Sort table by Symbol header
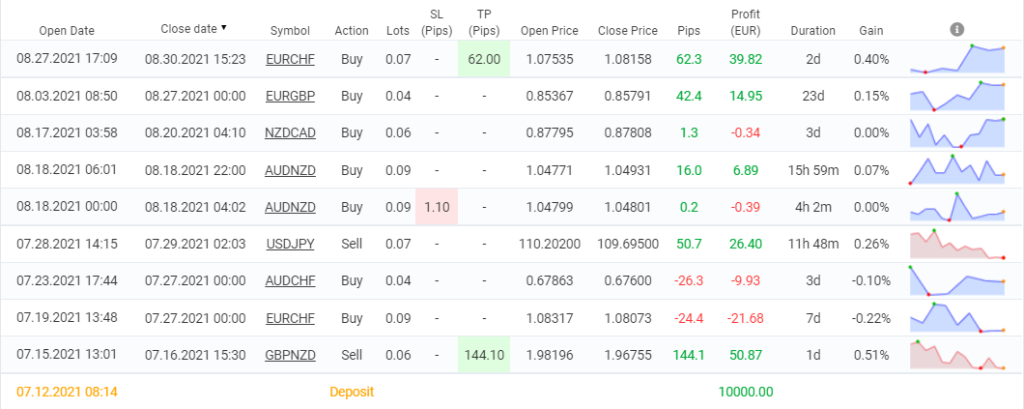Screen dimensions: 1024x409 [290, 31]
